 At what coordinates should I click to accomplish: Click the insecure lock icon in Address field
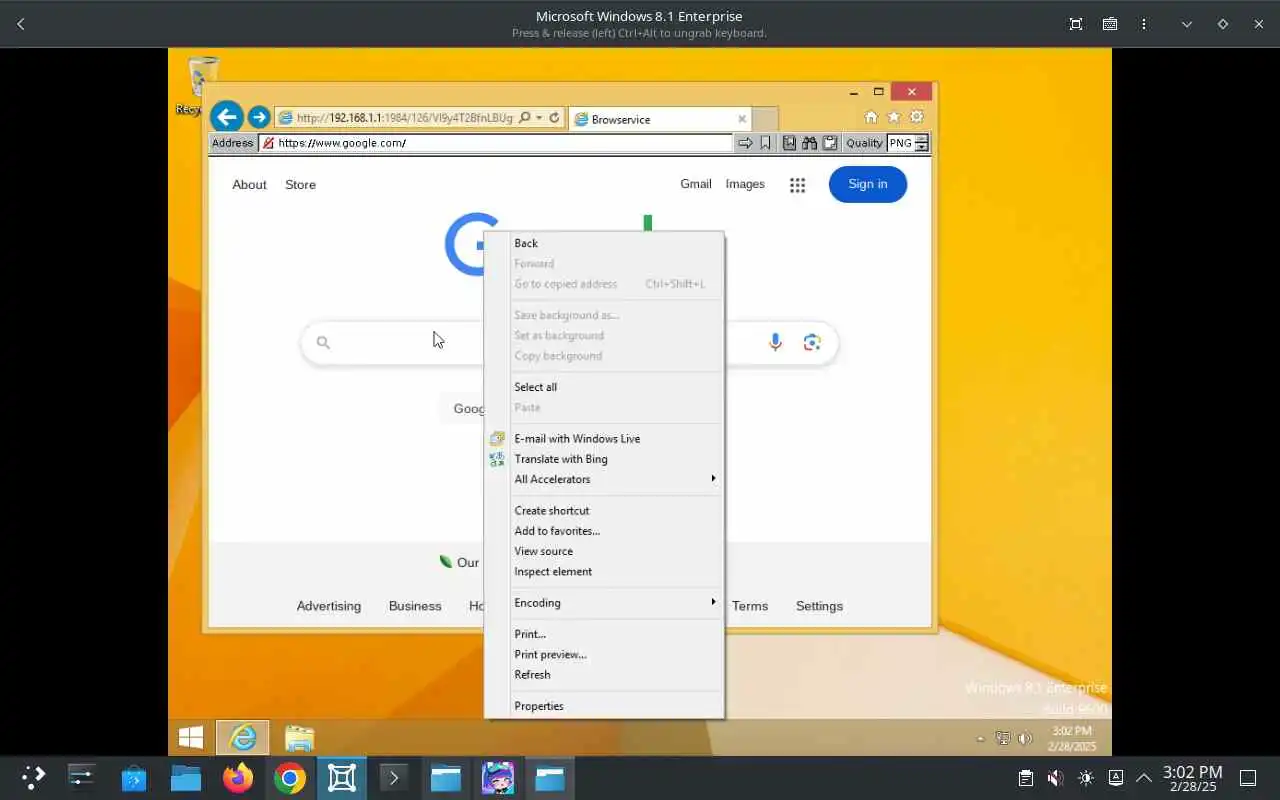pos(268,143)
